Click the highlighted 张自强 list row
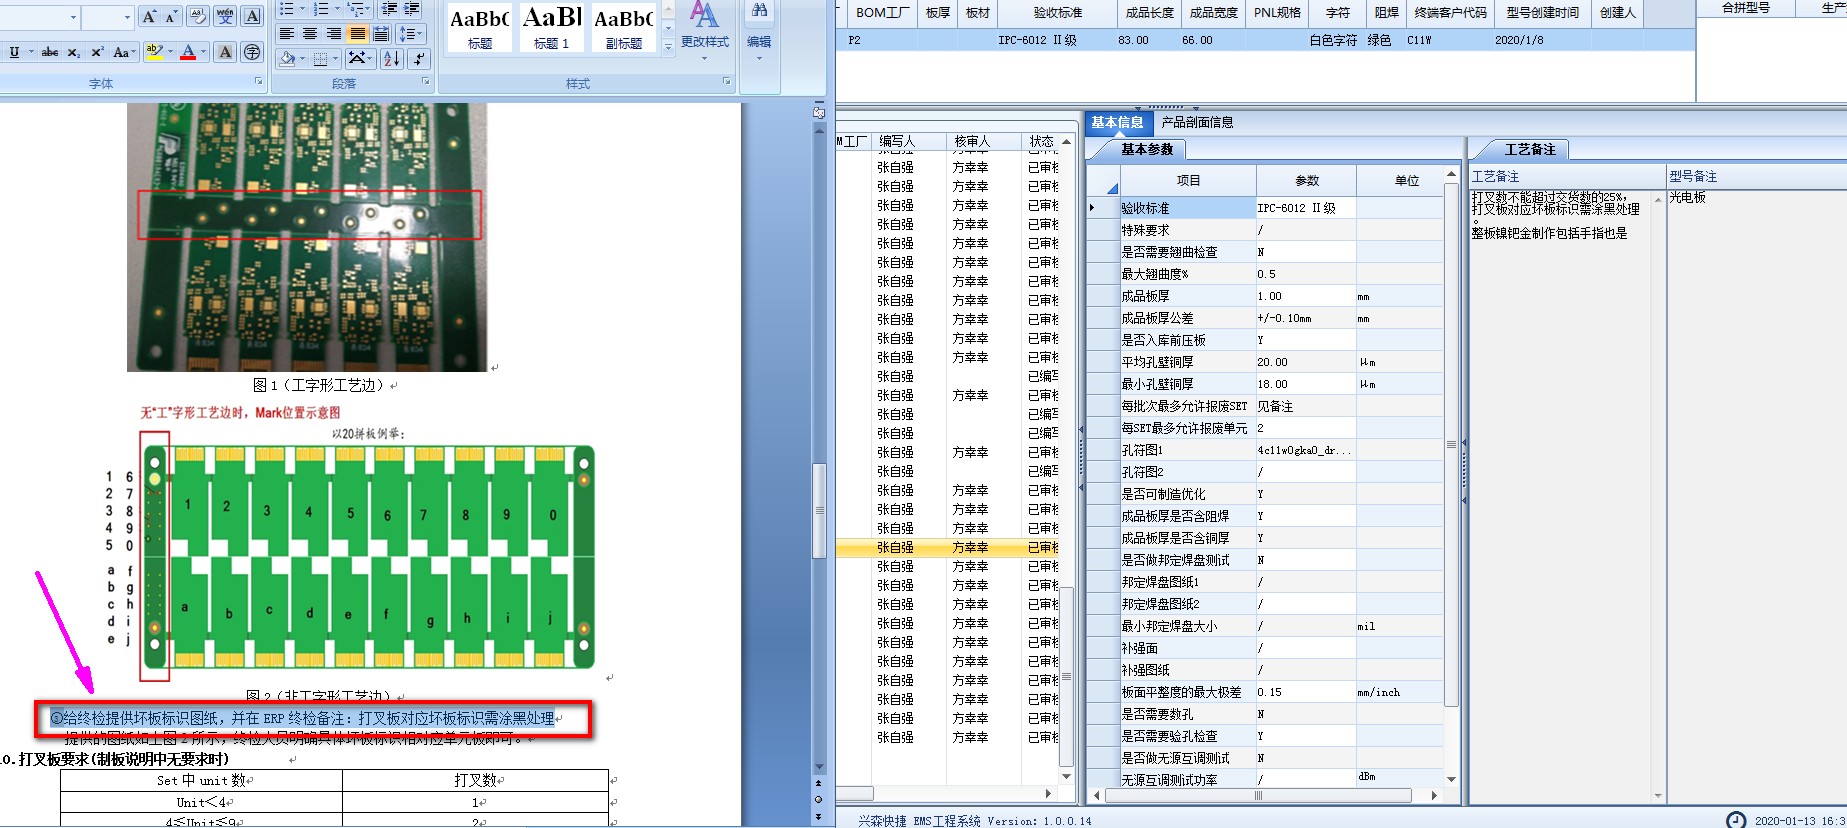This screenshot has width=1847, height=828. click(x=947, y=547)
